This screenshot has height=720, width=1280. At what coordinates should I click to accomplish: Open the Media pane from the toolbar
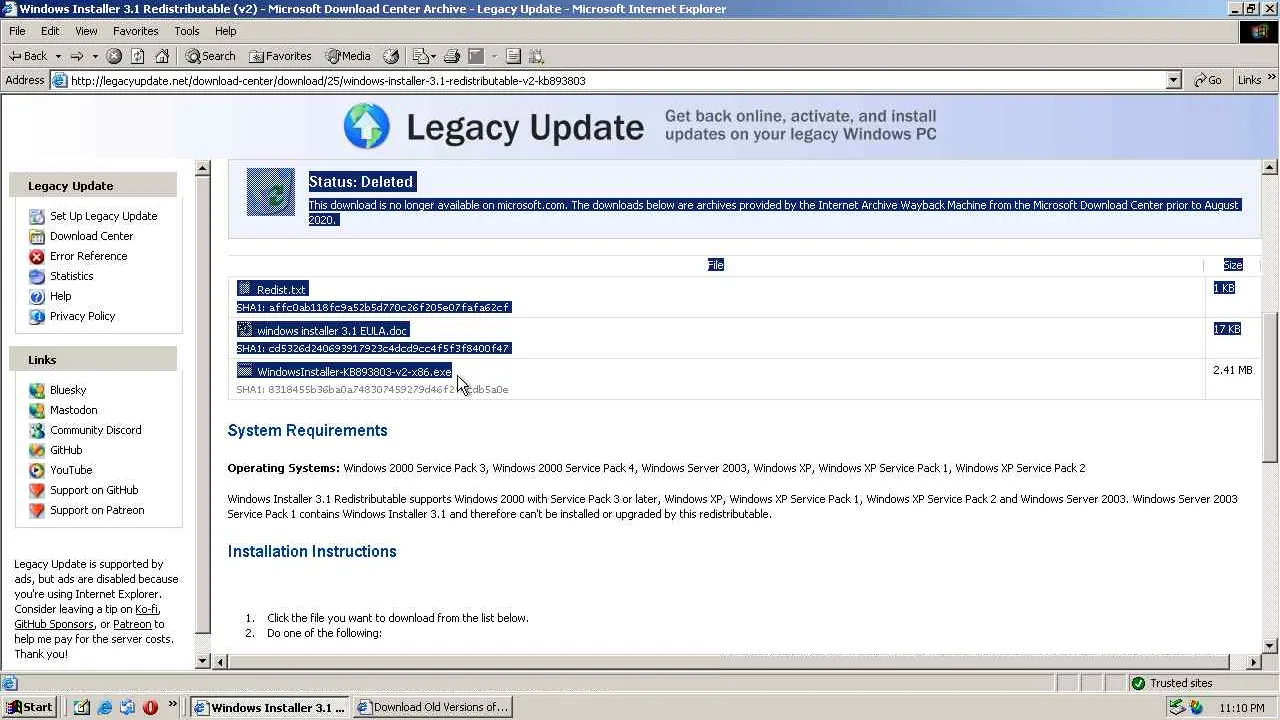(348, 56)
